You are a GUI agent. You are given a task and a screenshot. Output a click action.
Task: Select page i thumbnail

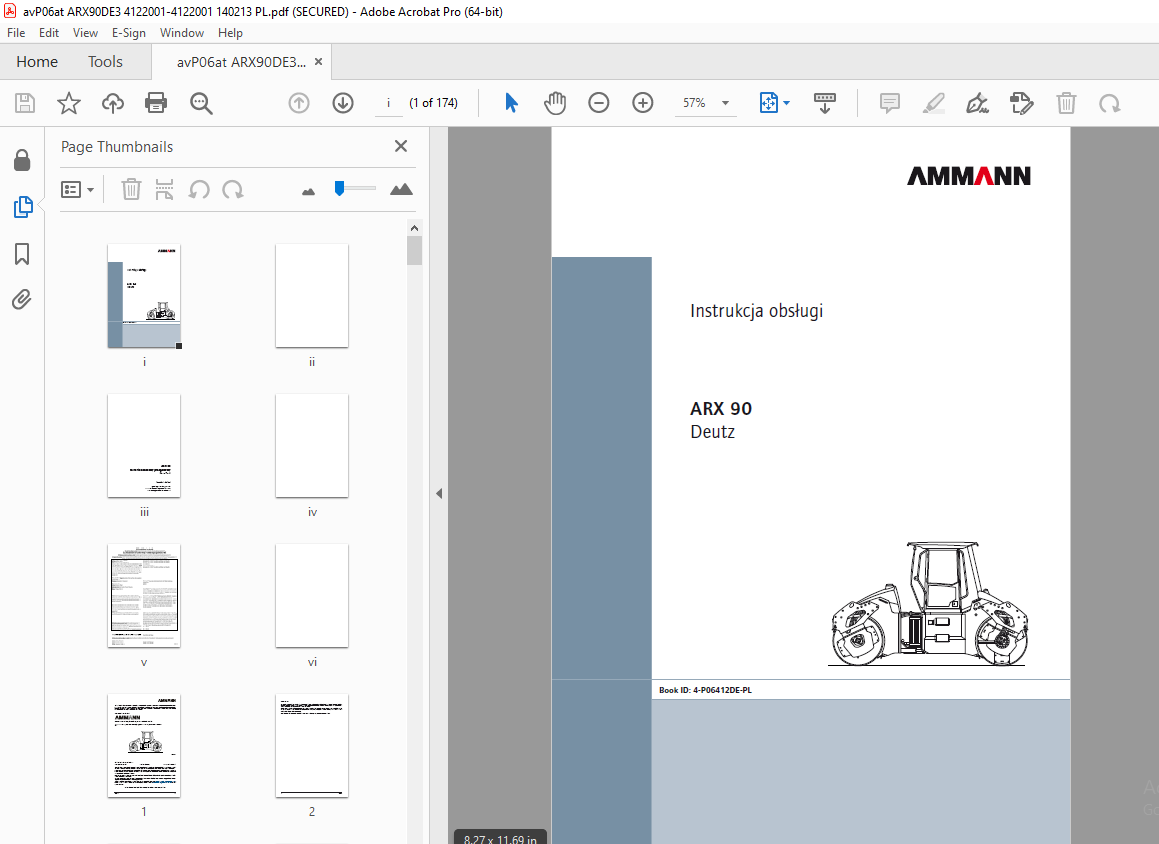click(x=144, y=296)
